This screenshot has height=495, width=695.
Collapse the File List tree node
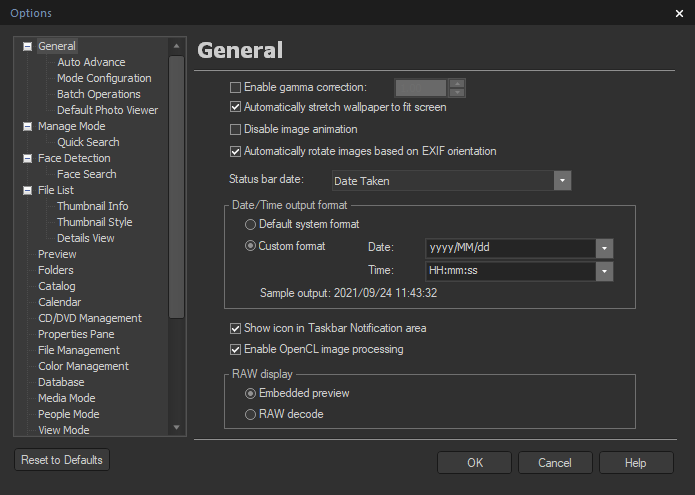coord(27,191)
